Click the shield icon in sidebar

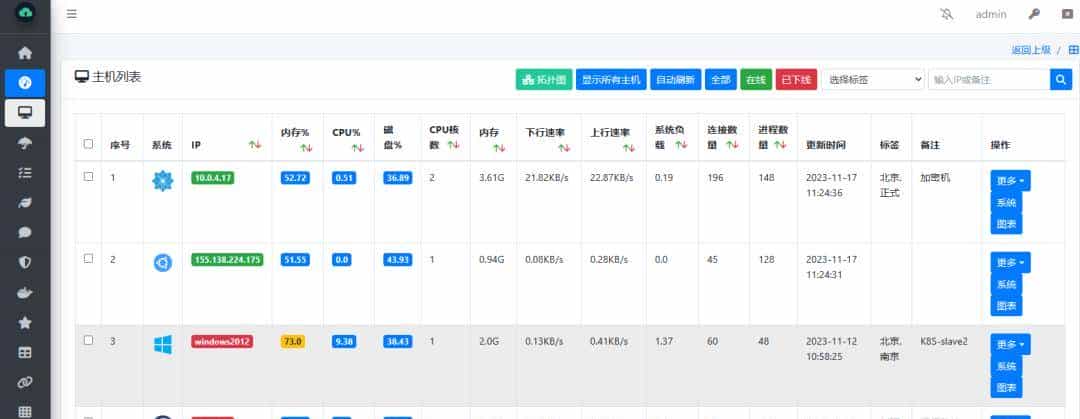tap(25, 262)
